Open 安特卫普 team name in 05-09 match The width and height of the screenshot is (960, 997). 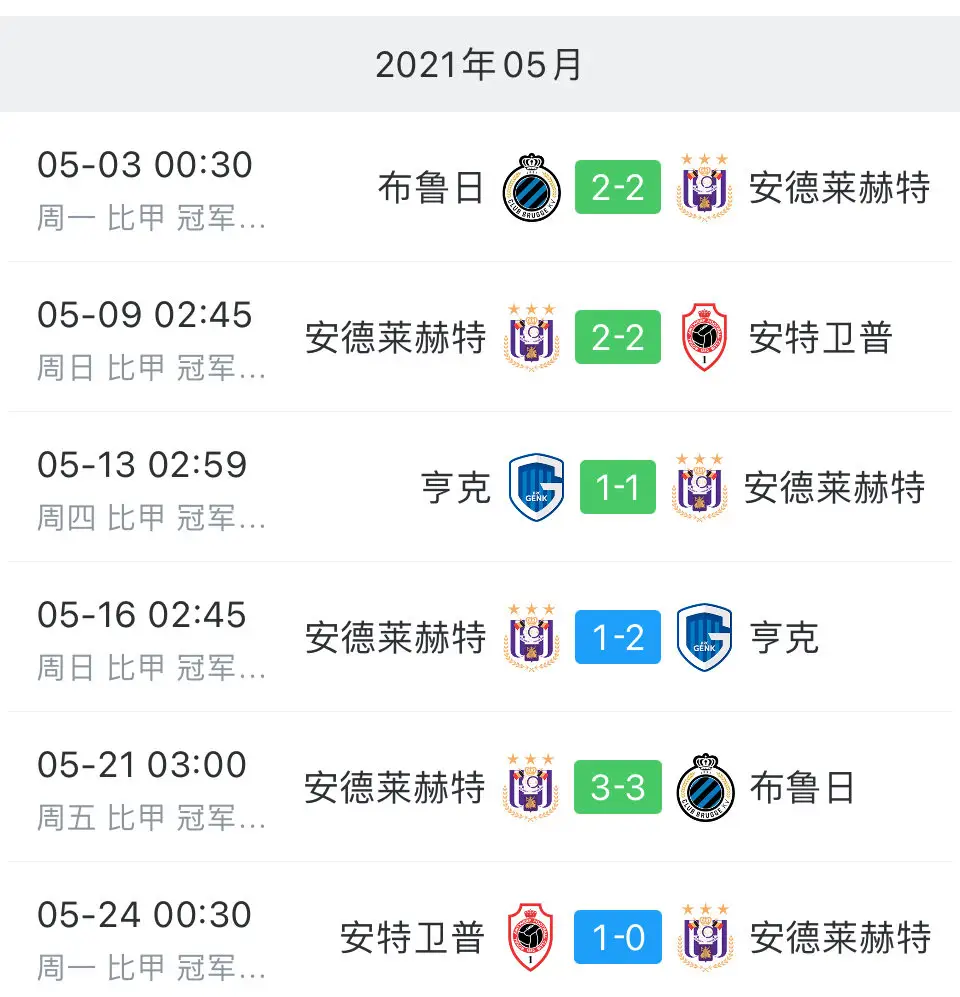[x=821, y=338]
